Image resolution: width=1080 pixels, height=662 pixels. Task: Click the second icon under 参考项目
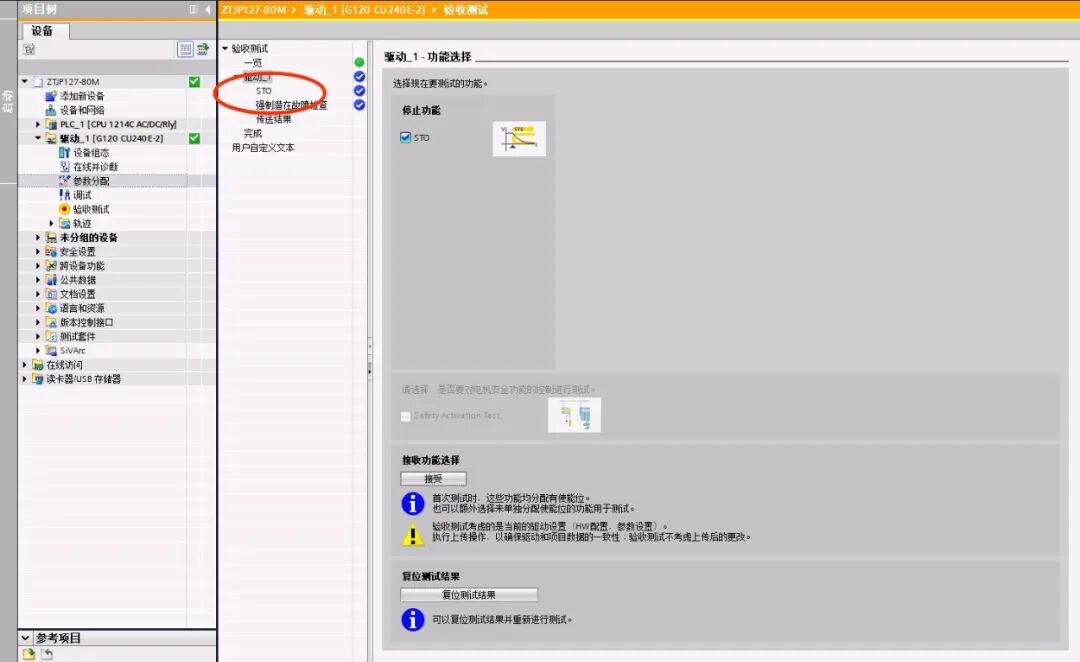(x=46, y=654)
